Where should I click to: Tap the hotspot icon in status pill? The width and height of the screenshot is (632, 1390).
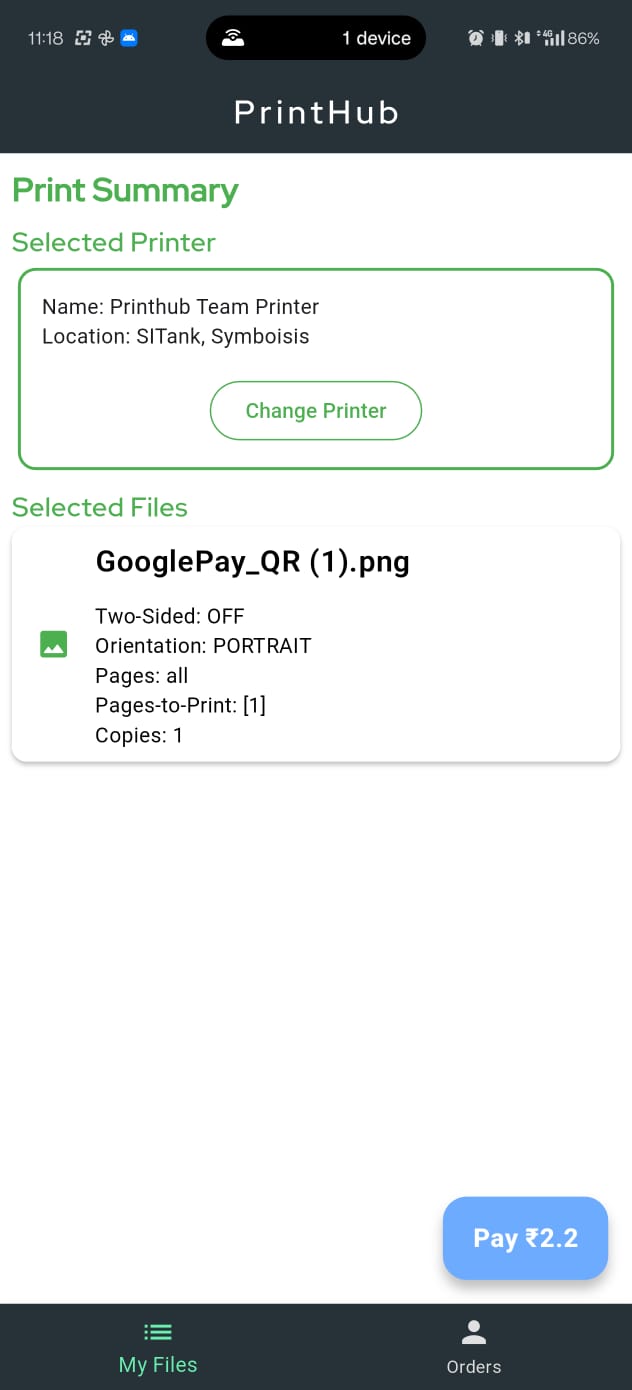click(233, 38)
